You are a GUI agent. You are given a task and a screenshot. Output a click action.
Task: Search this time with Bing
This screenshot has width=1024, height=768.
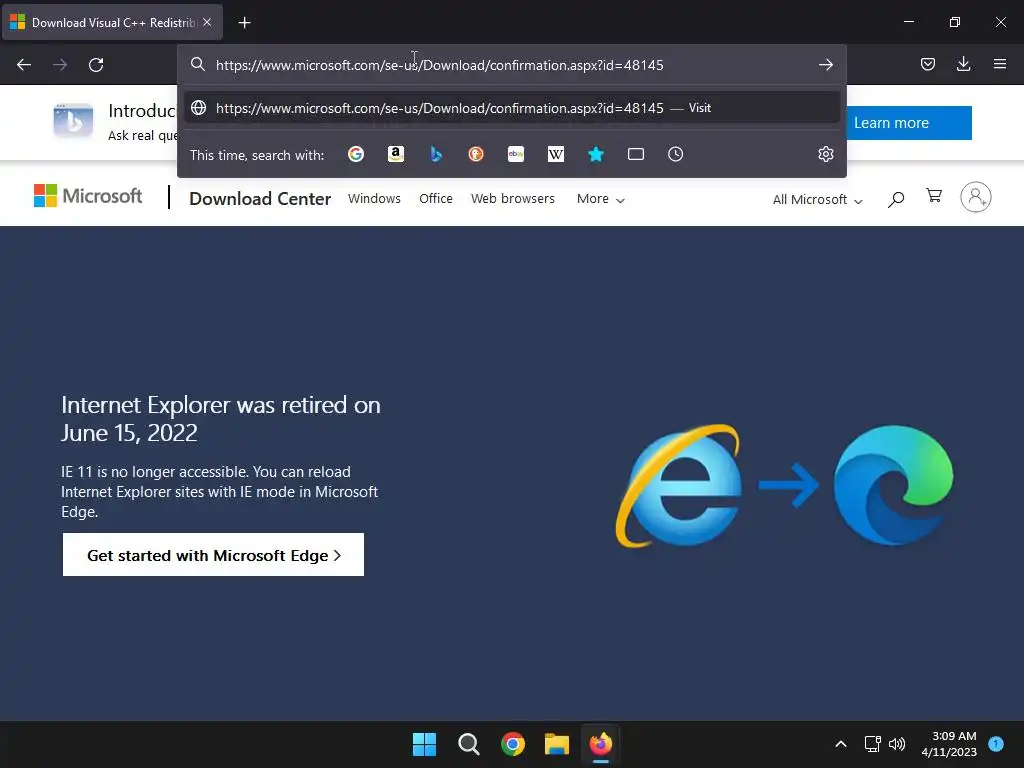pos(436,154)
